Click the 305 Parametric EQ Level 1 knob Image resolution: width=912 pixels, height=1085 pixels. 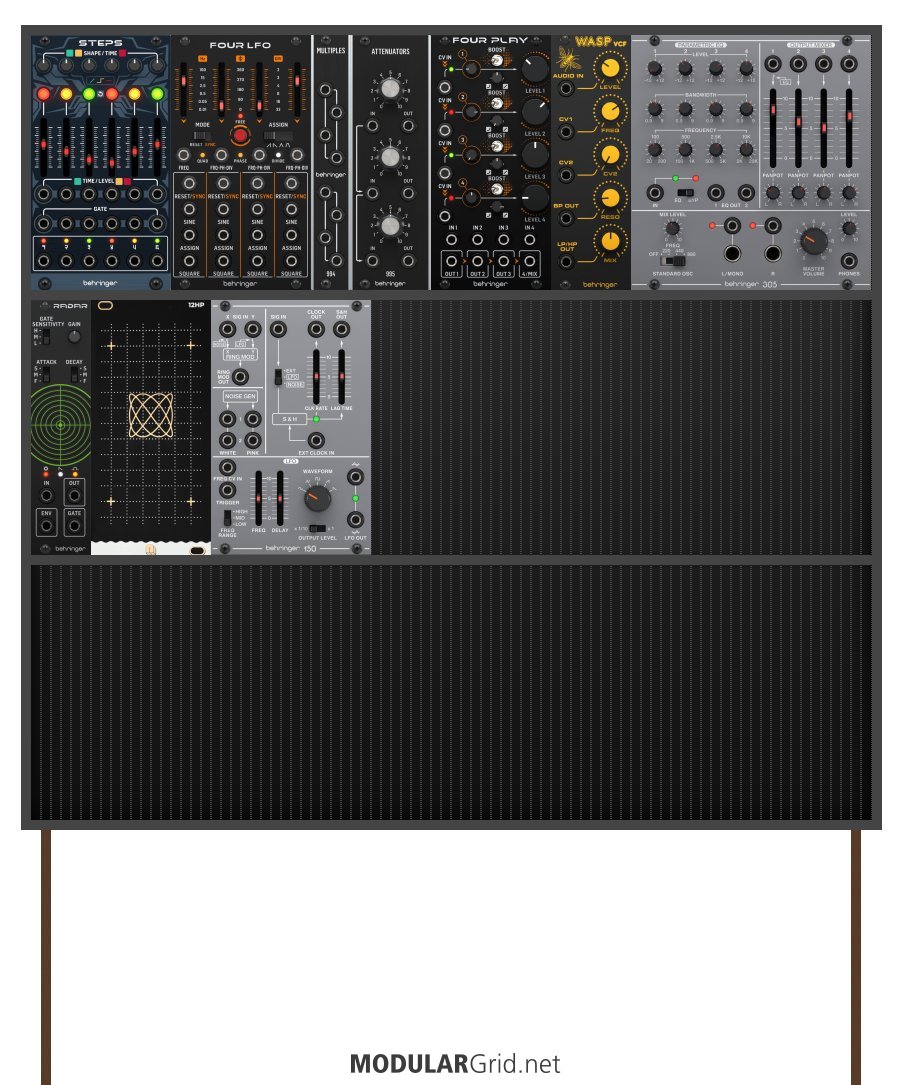pyautogui.click(x=654, y=69)
